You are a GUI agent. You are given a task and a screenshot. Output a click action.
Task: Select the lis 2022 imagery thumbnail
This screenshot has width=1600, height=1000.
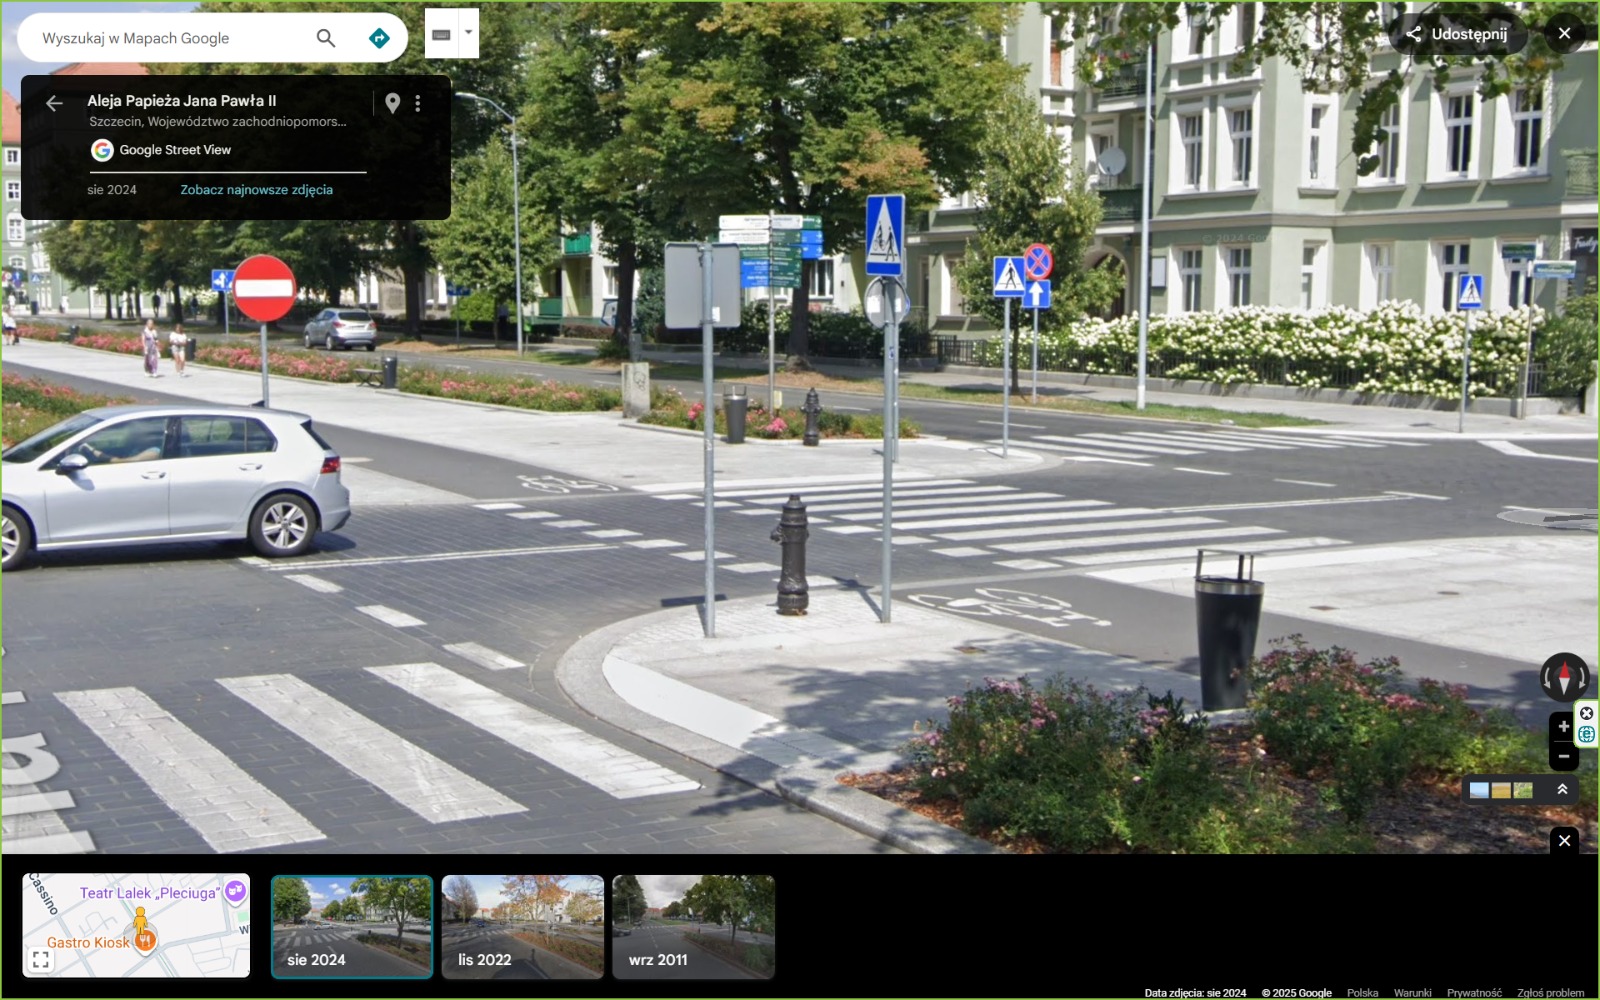click(x=522, y=926)
